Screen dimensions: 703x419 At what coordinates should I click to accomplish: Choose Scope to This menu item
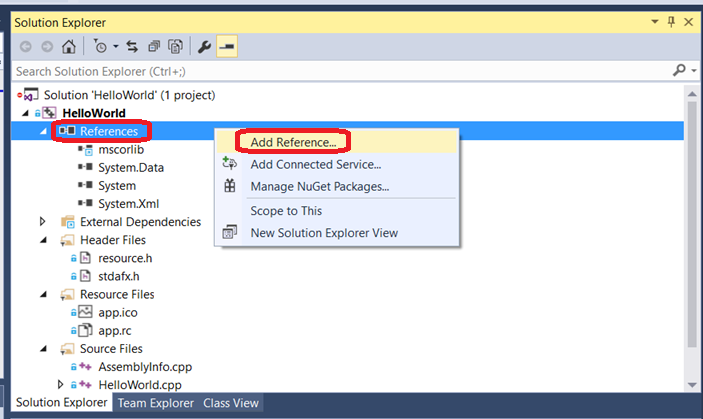point(337,211)
